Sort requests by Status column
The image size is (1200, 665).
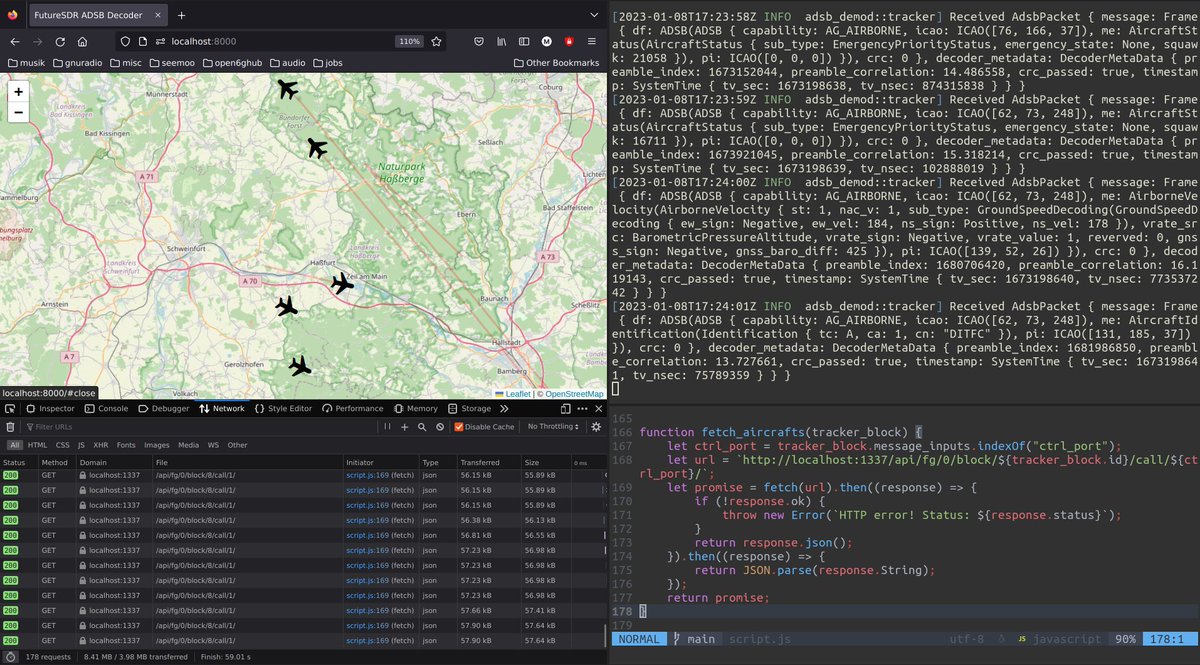click(x=19, y=463)
